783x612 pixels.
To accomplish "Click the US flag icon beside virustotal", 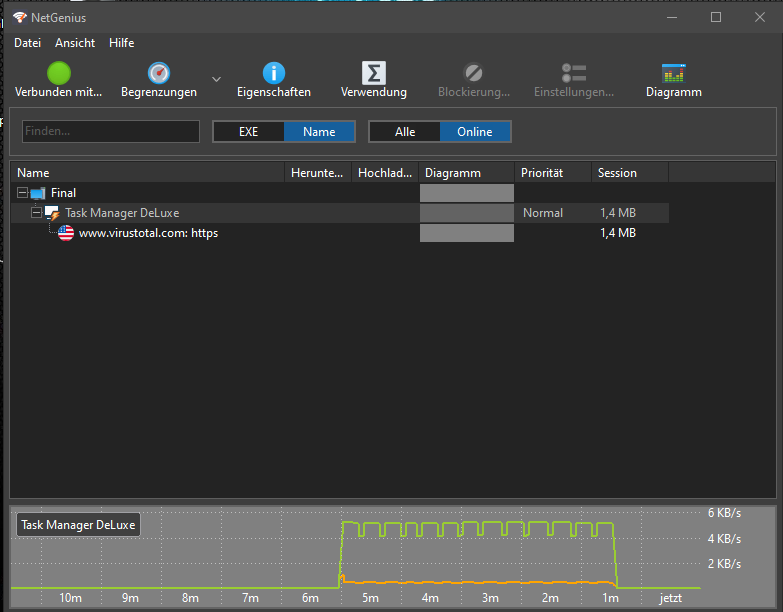I will 66,233.
